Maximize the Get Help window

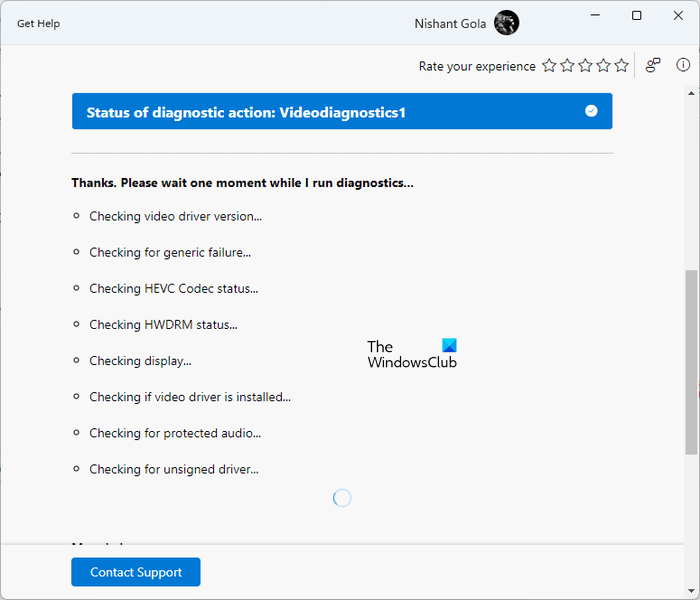point(637,16)
